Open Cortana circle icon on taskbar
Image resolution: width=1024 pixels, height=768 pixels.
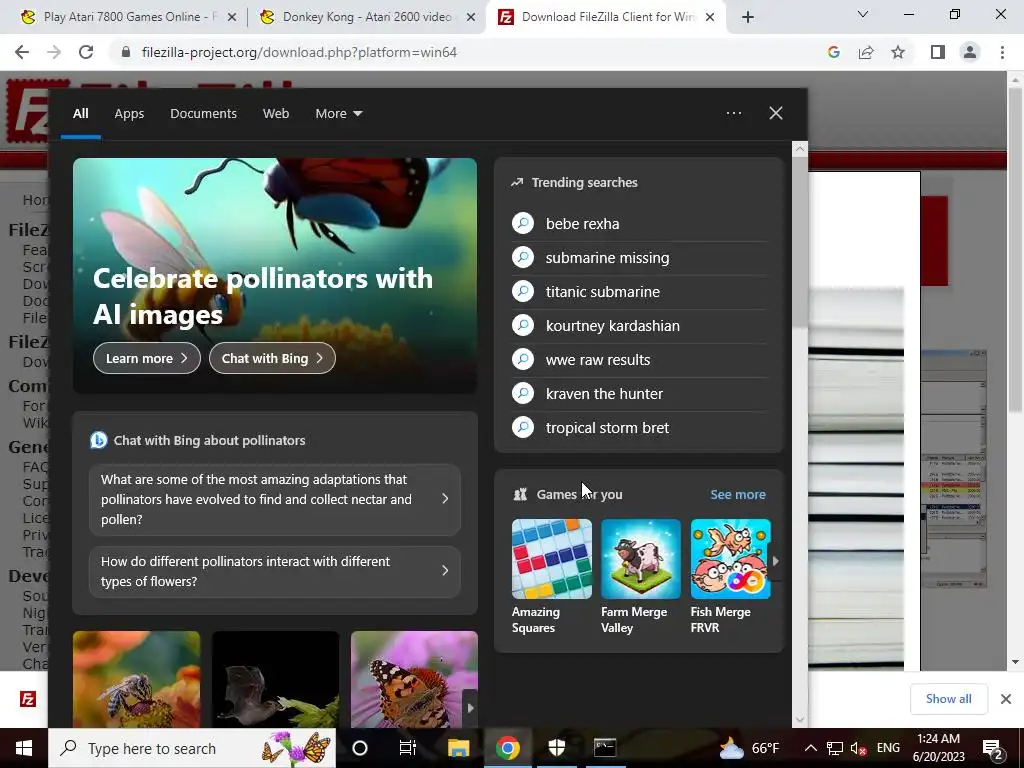coord(360,748)
